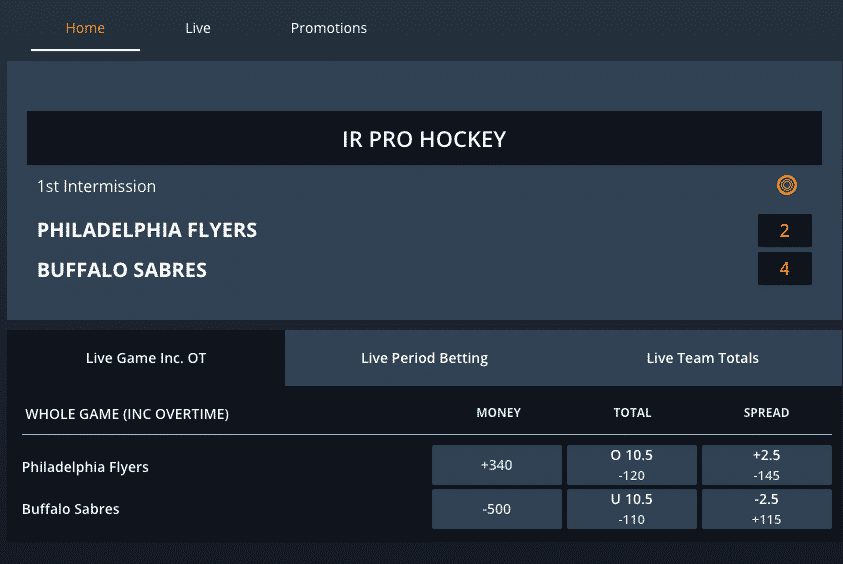Viewport: 843px width, 564px height.
Task: Pick Flyers +2.5 spread at -145
Action: pos(767,465)
